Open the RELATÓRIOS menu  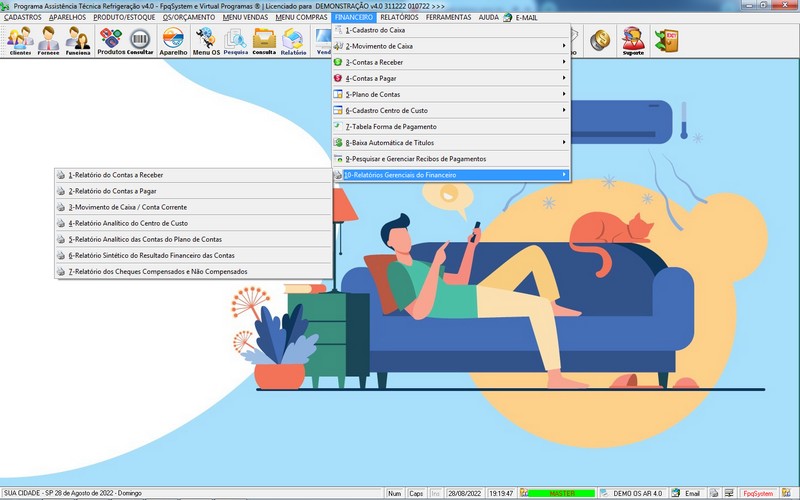[x=399, y=17]
